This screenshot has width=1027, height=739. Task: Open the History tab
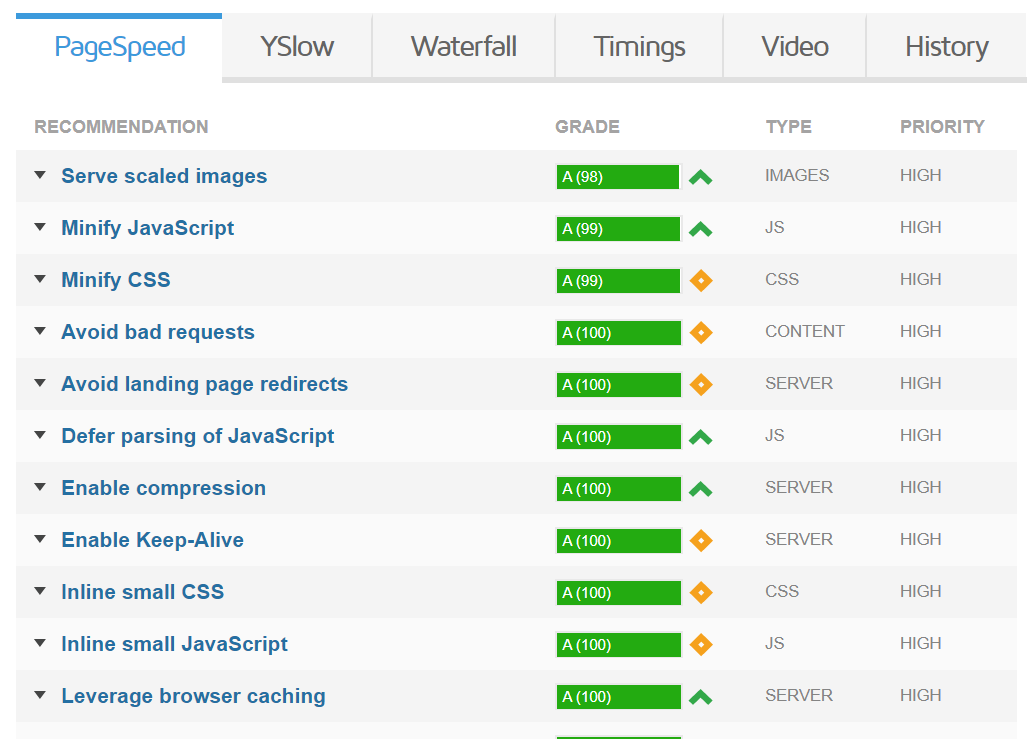click(946, 46)
